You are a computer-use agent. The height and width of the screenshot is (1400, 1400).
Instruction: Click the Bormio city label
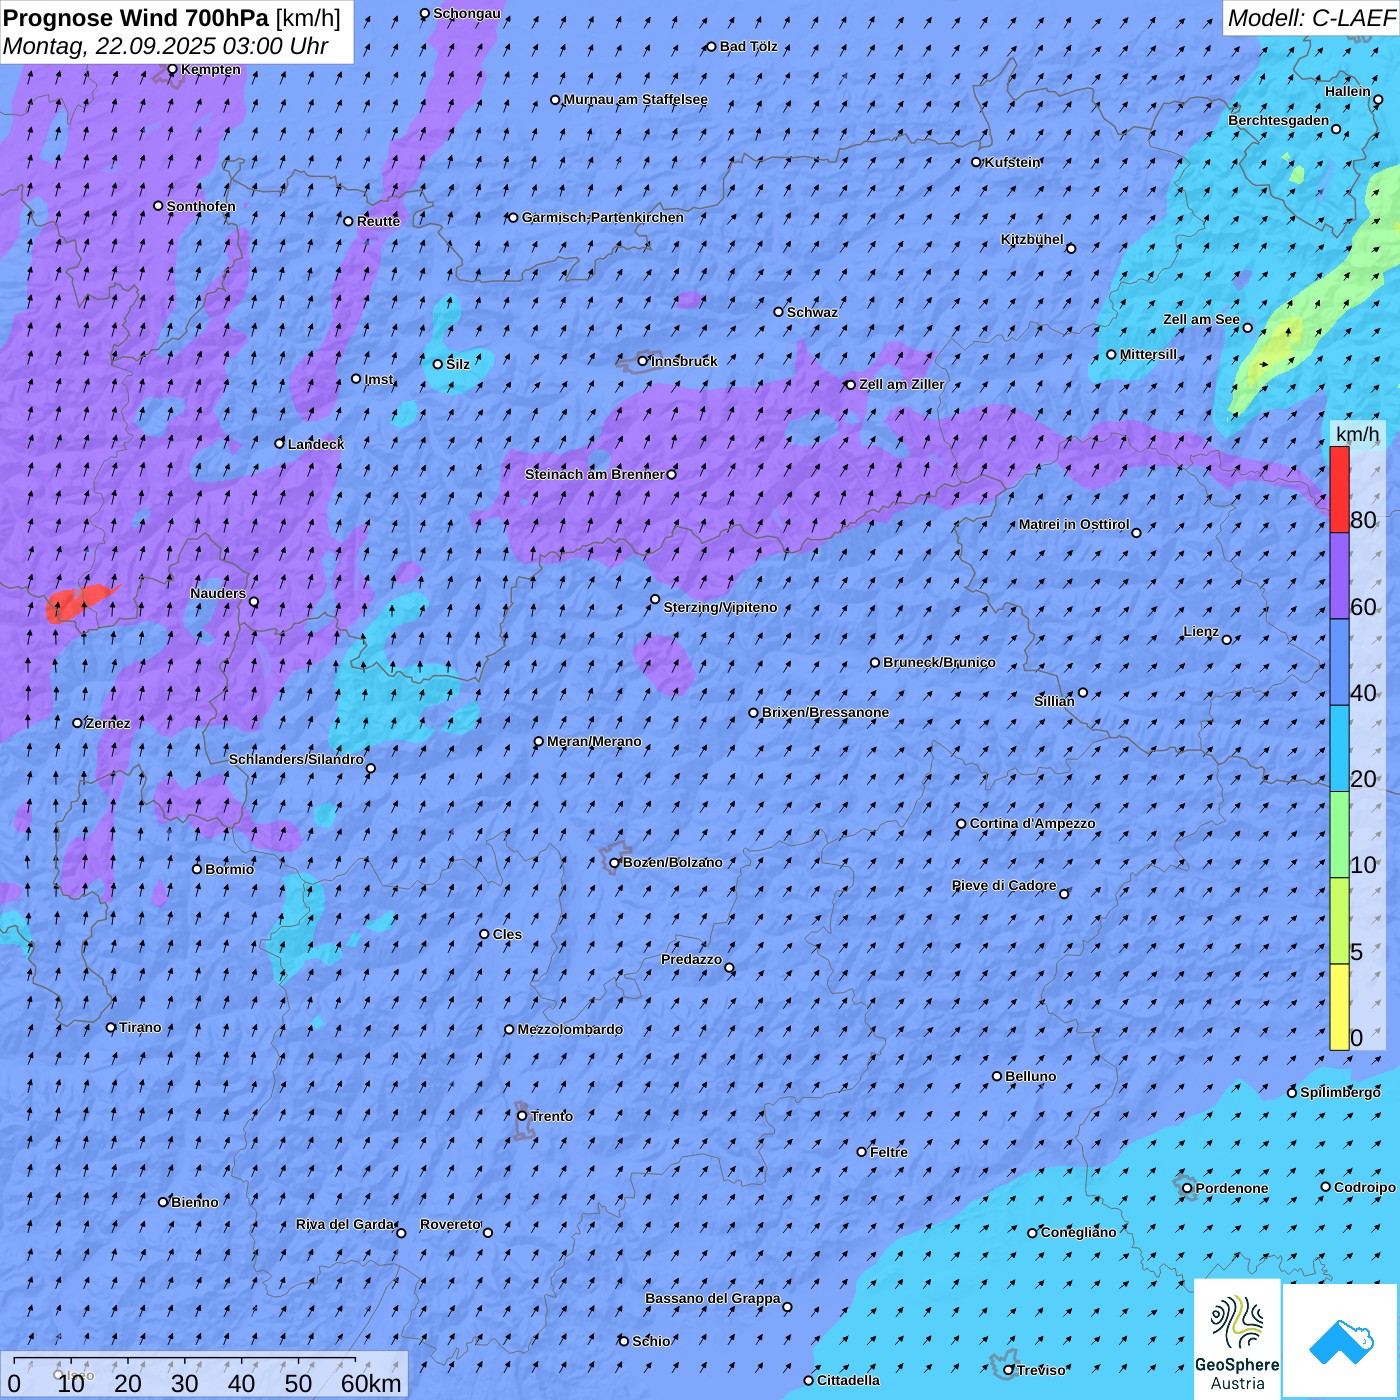pyautogui.click(x=229, y=869)
